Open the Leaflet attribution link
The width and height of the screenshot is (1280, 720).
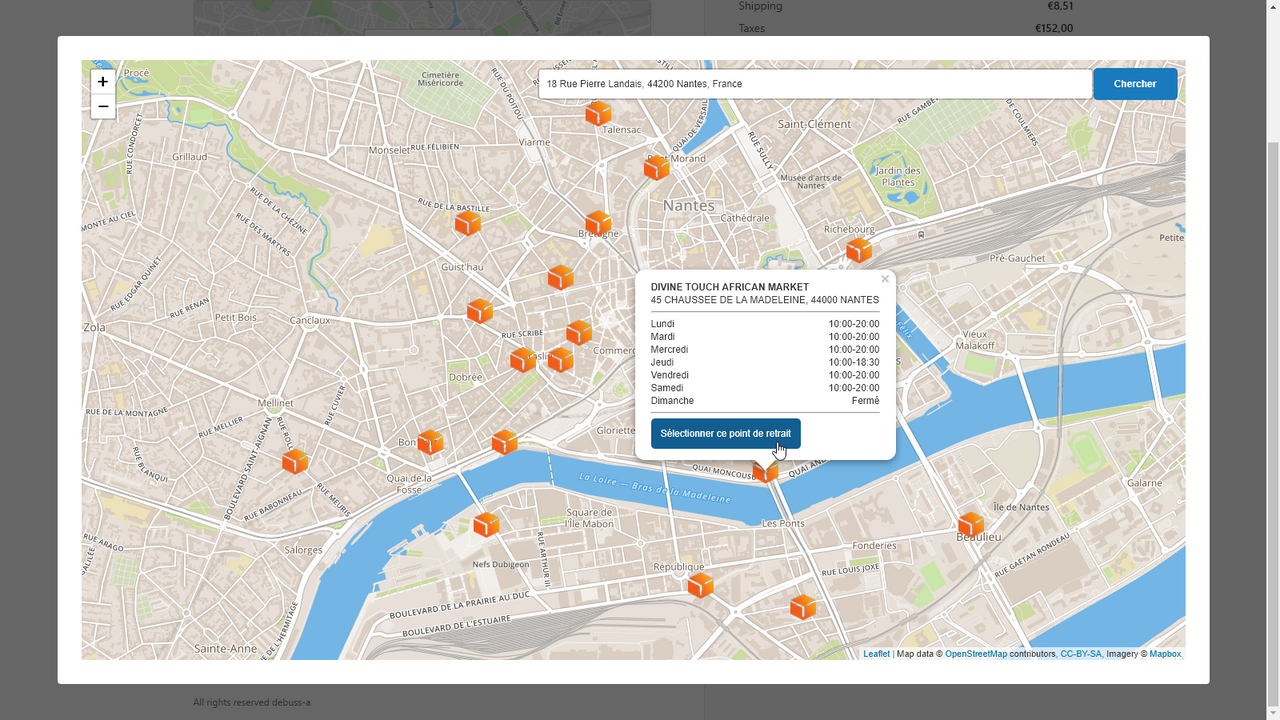[x=876, y=654]
